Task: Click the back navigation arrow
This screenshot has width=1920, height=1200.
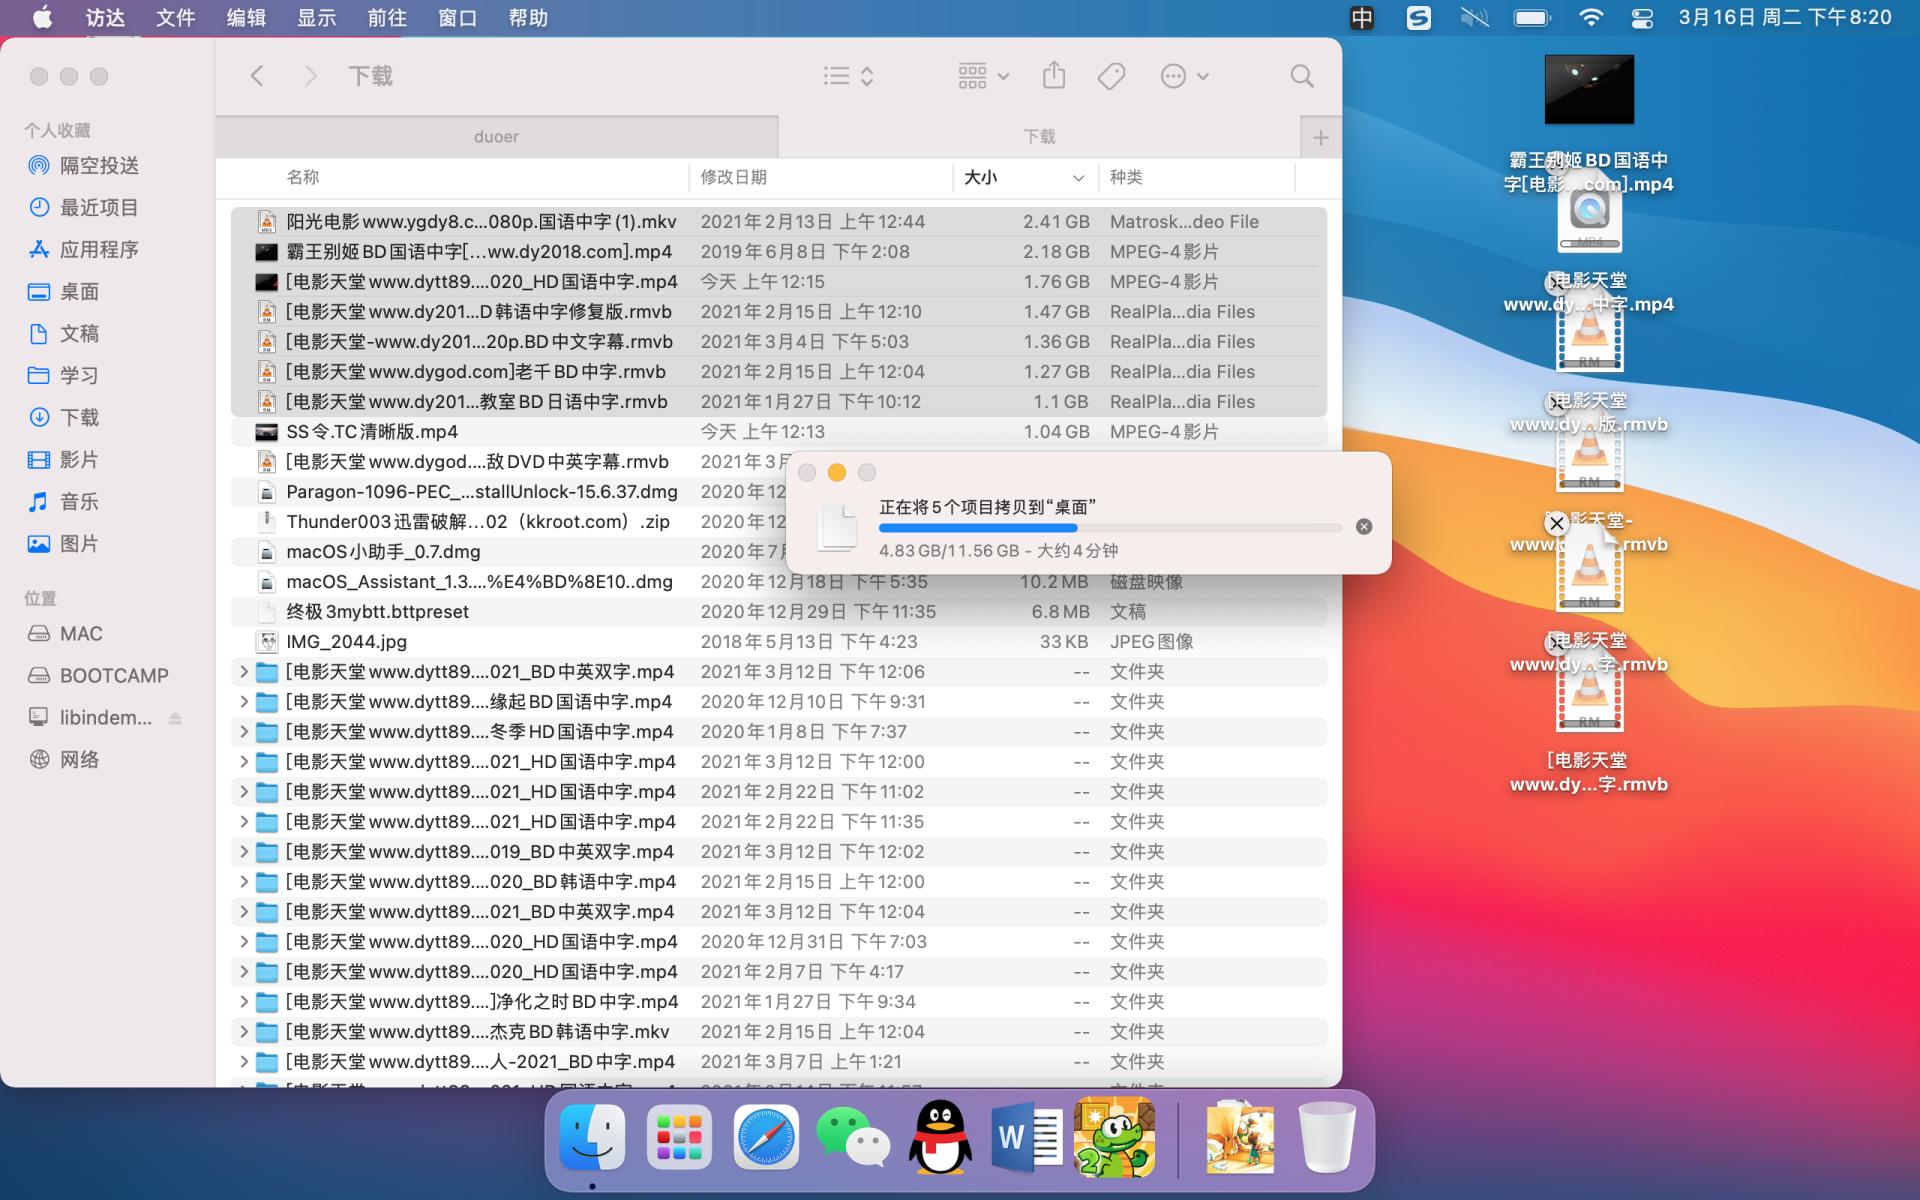Action: pos(257,75)
